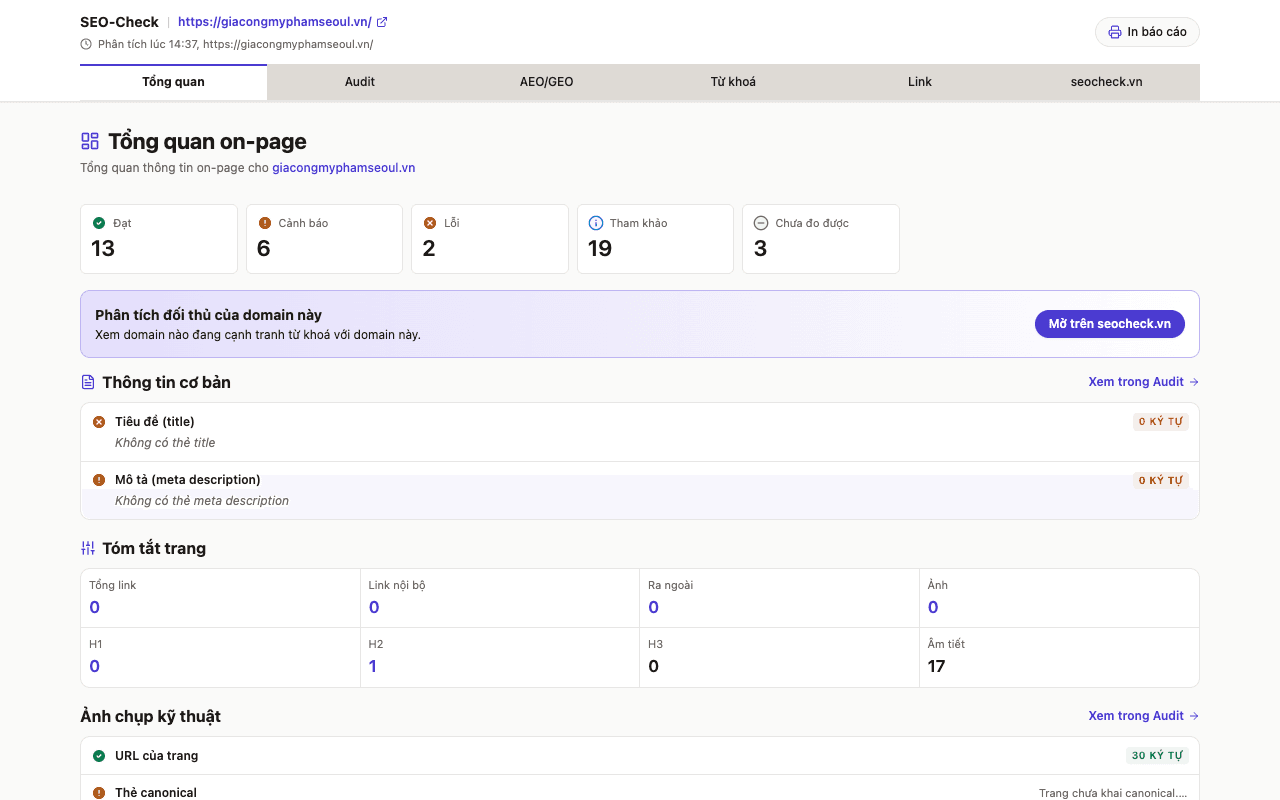1280x800 pixels.
Task: Click the minus-circle icon on Chưa đo được card
Action: [x=761, y=223]
